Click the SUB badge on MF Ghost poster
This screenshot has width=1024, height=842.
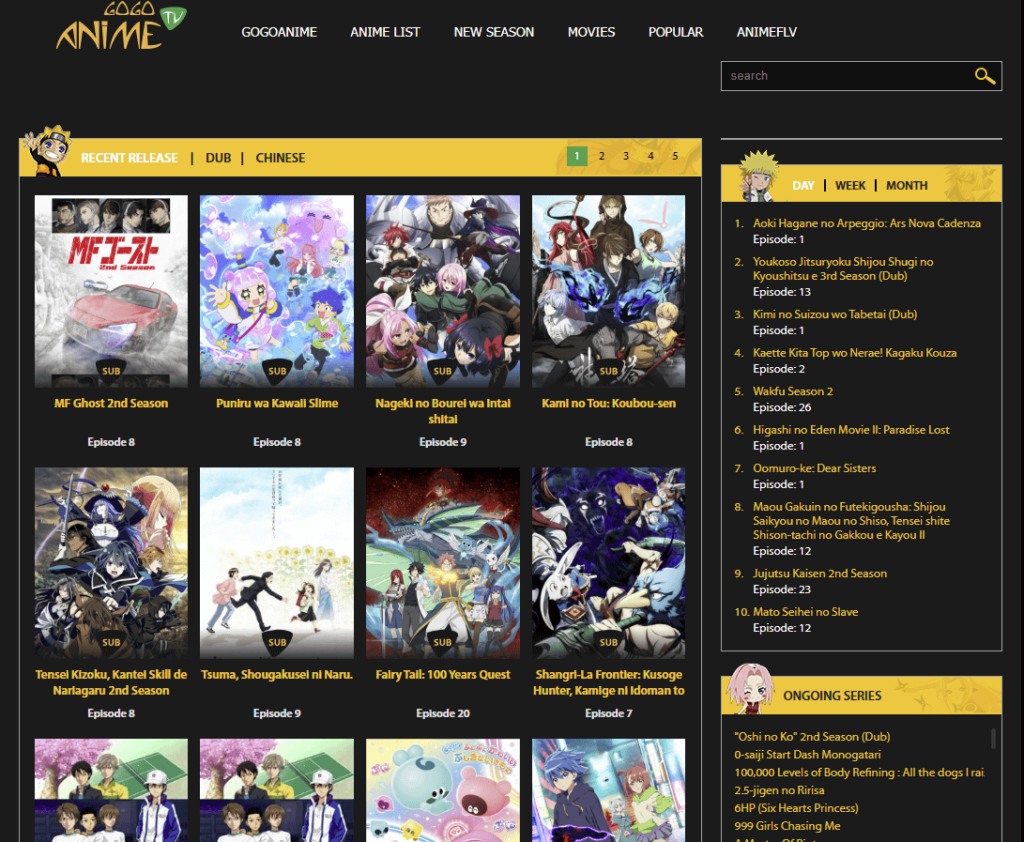[111, 370]
